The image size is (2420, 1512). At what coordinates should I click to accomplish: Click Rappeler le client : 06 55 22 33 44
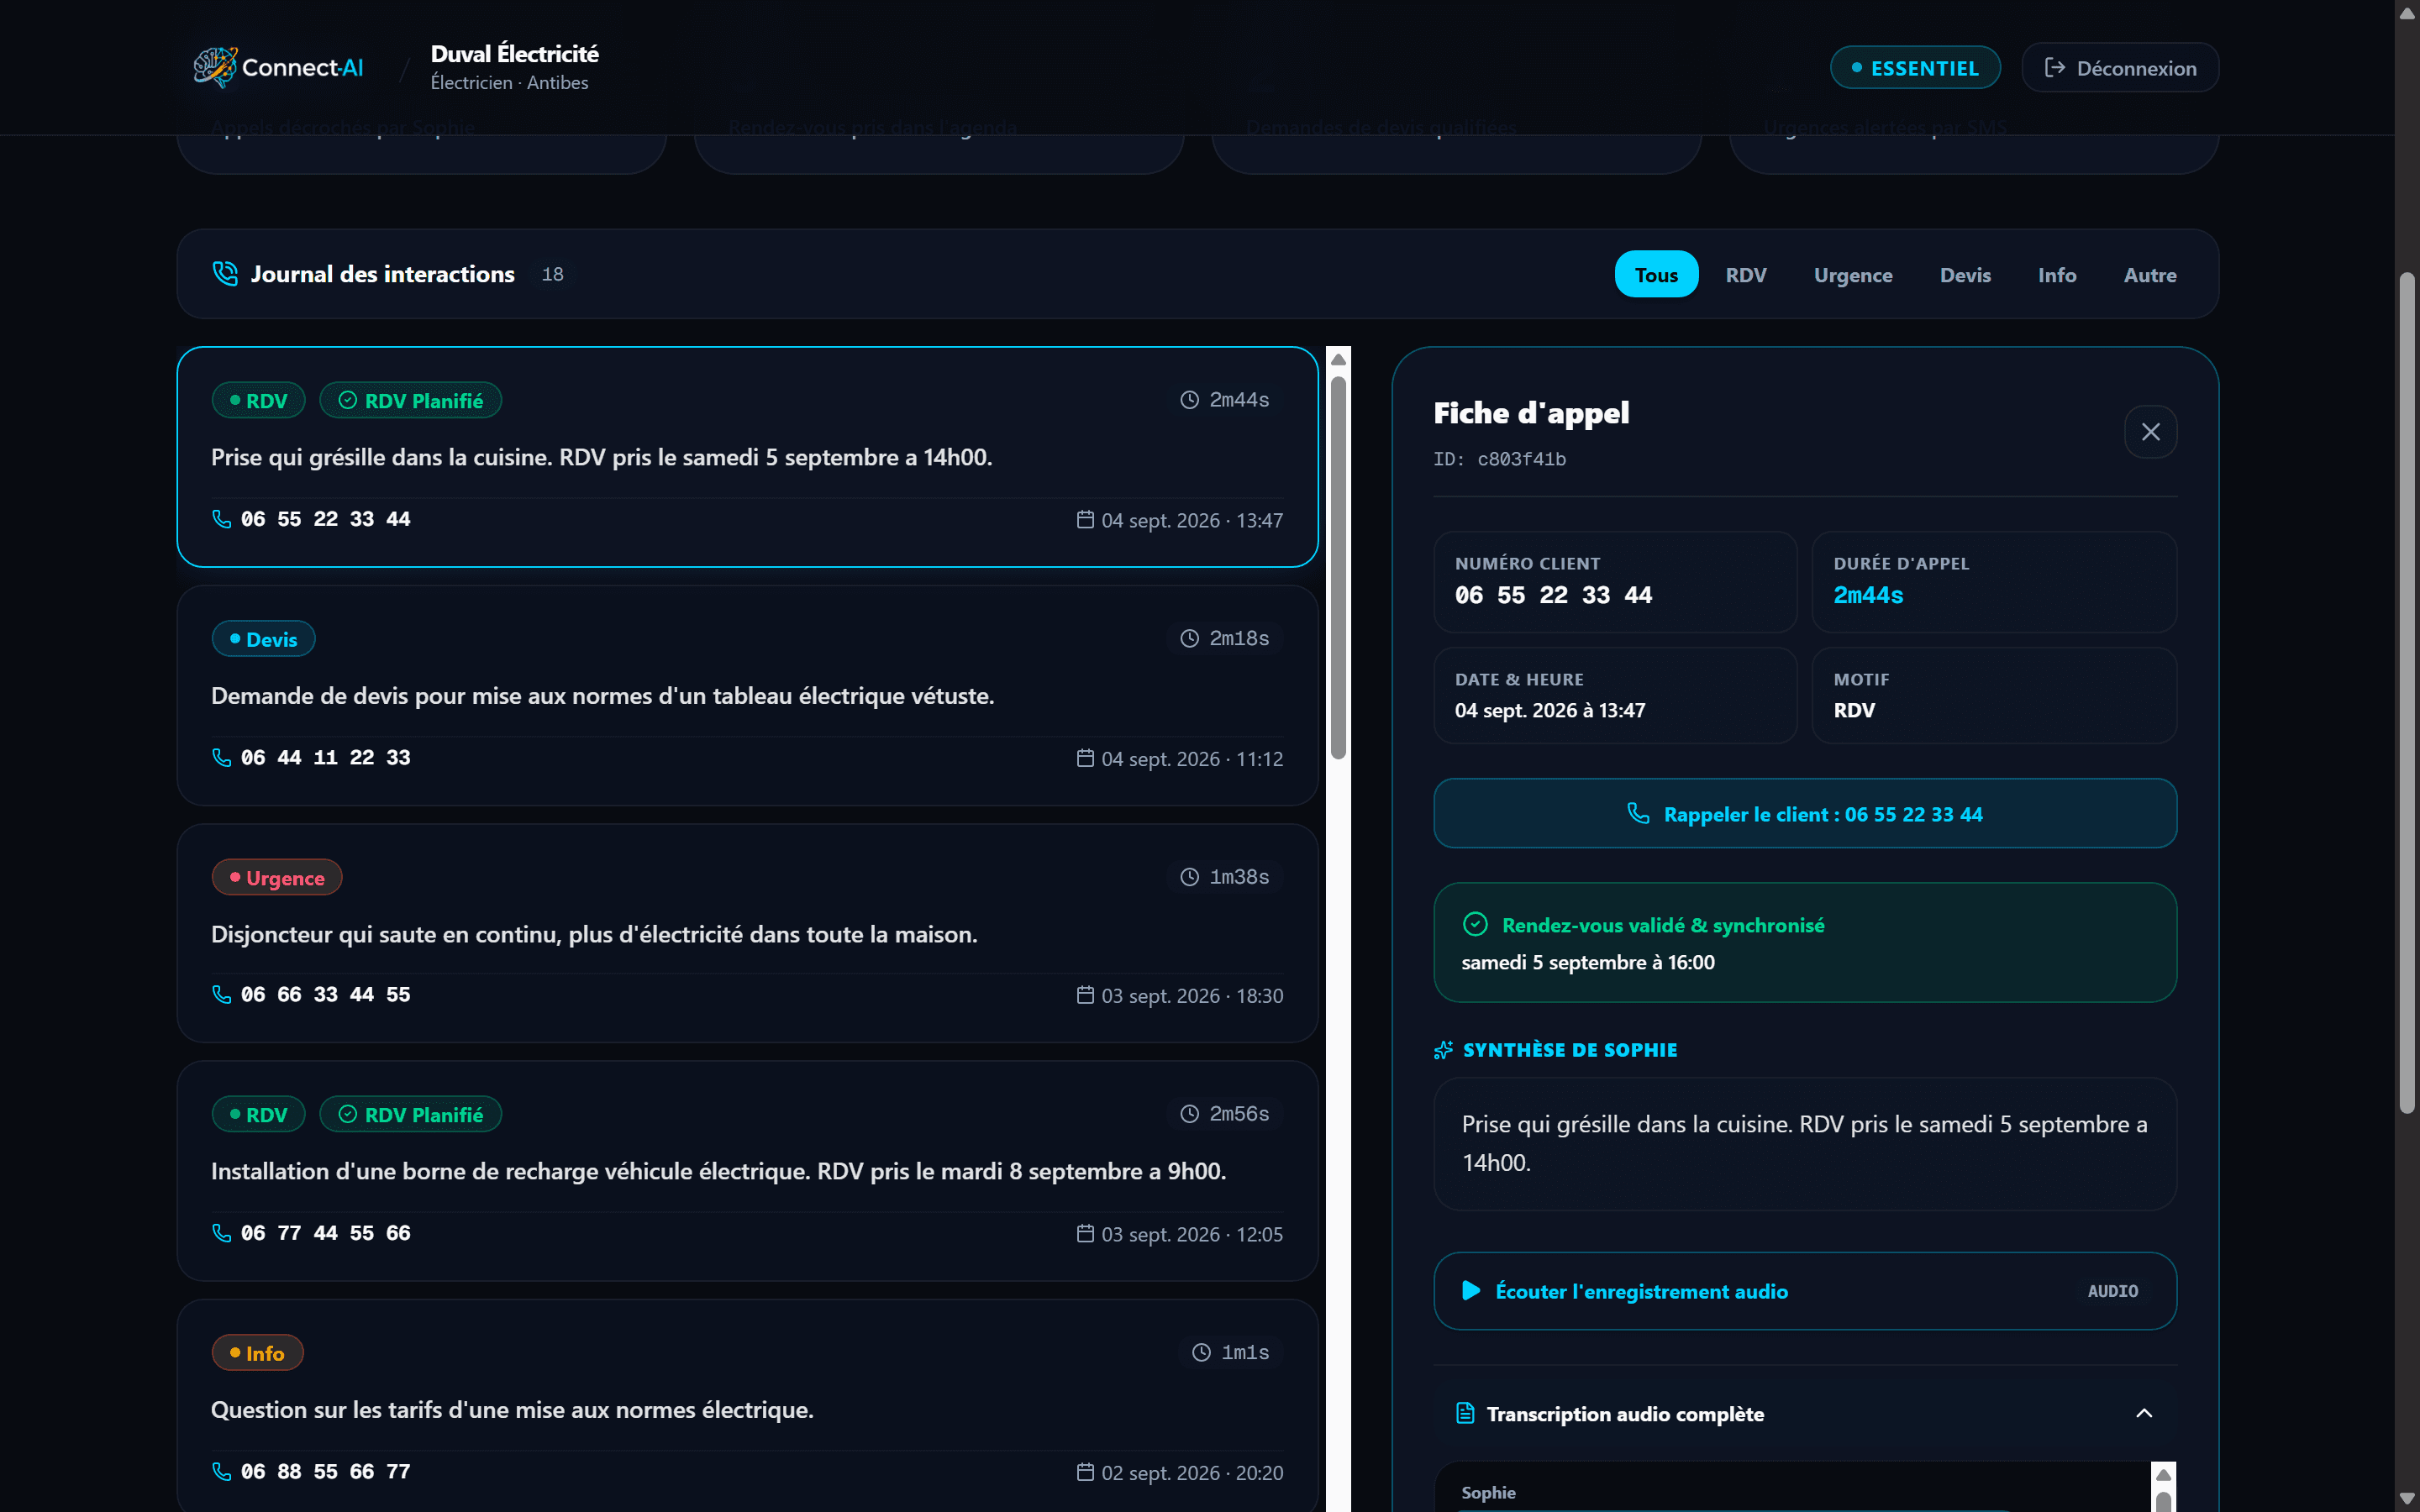click(1805, 813)
